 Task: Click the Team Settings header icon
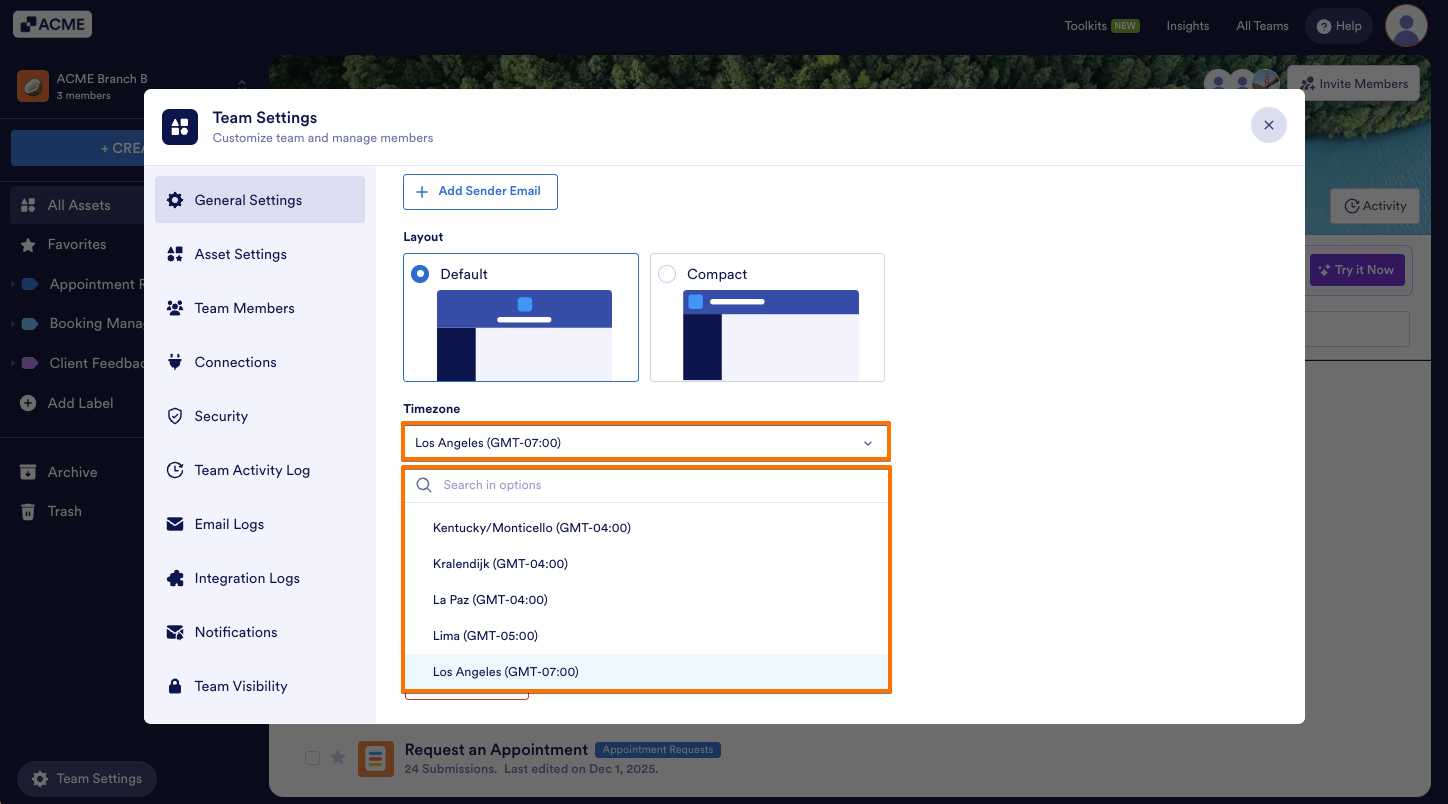point(180,126)
